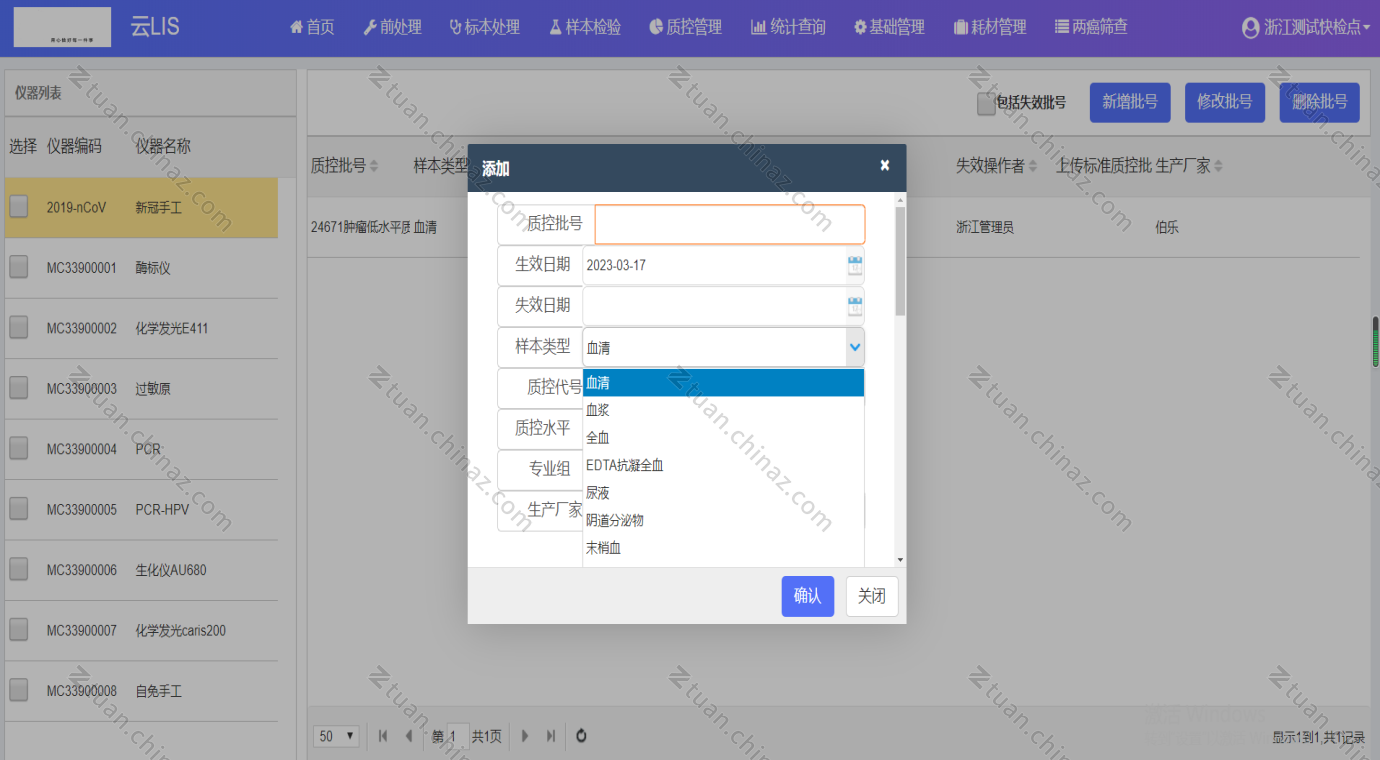
Task: Open the page size 50 dropdown
Action: pyautogui.click(x=337, y=736)
